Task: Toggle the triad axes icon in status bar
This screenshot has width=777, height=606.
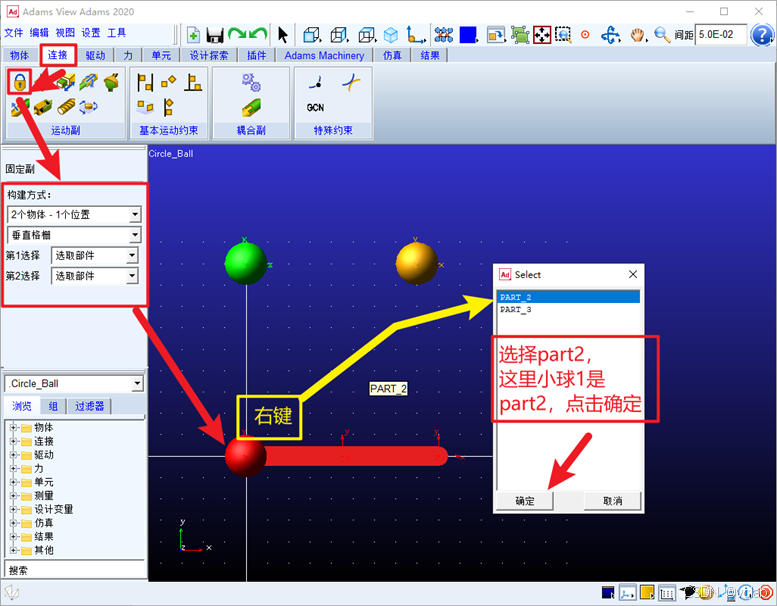Action: [628, 592]
